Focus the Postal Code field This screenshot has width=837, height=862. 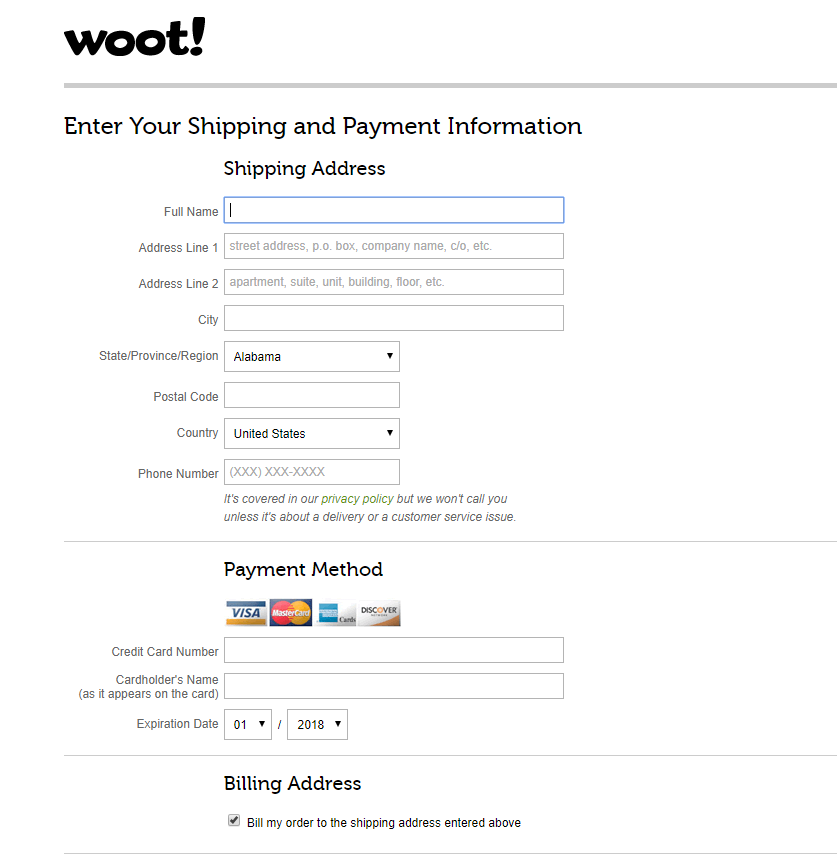[311, 395]
